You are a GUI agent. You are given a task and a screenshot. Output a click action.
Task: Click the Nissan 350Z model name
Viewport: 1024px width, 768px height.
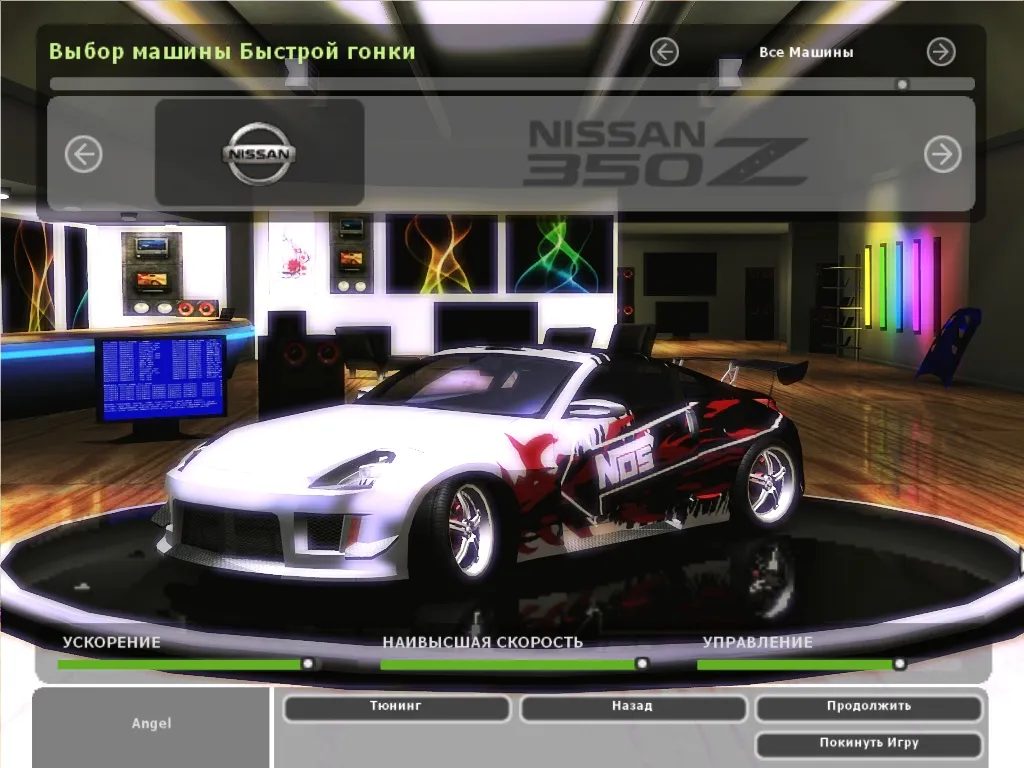pyautogui.click(x=666, y=153)
